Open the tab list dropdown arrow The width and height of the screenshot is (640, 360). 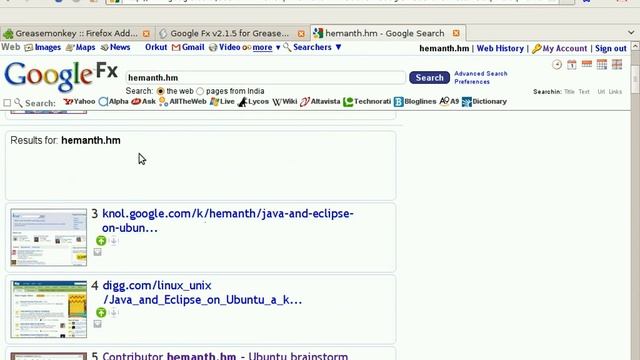pyautogui.click(x=631, y=32)
